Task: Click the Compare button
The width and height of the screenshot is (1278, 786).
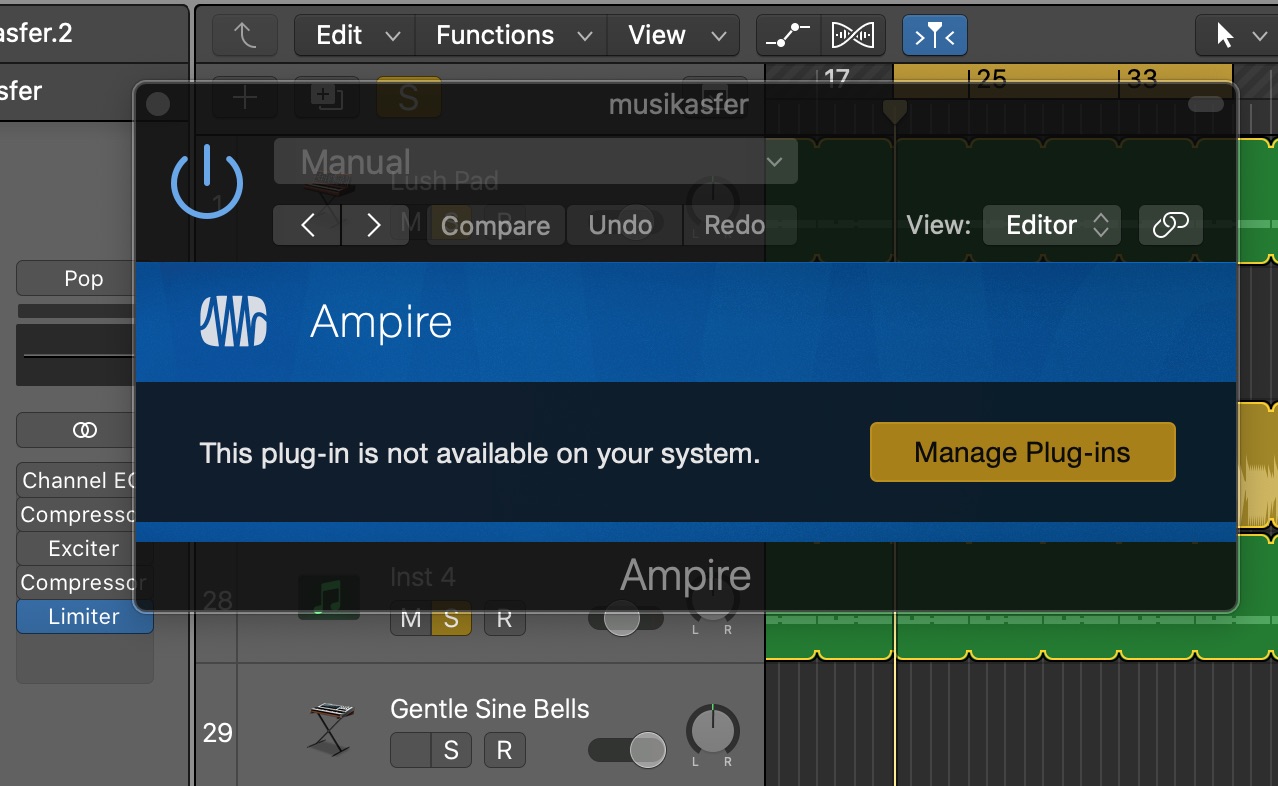Action: [x=496, y=225]
